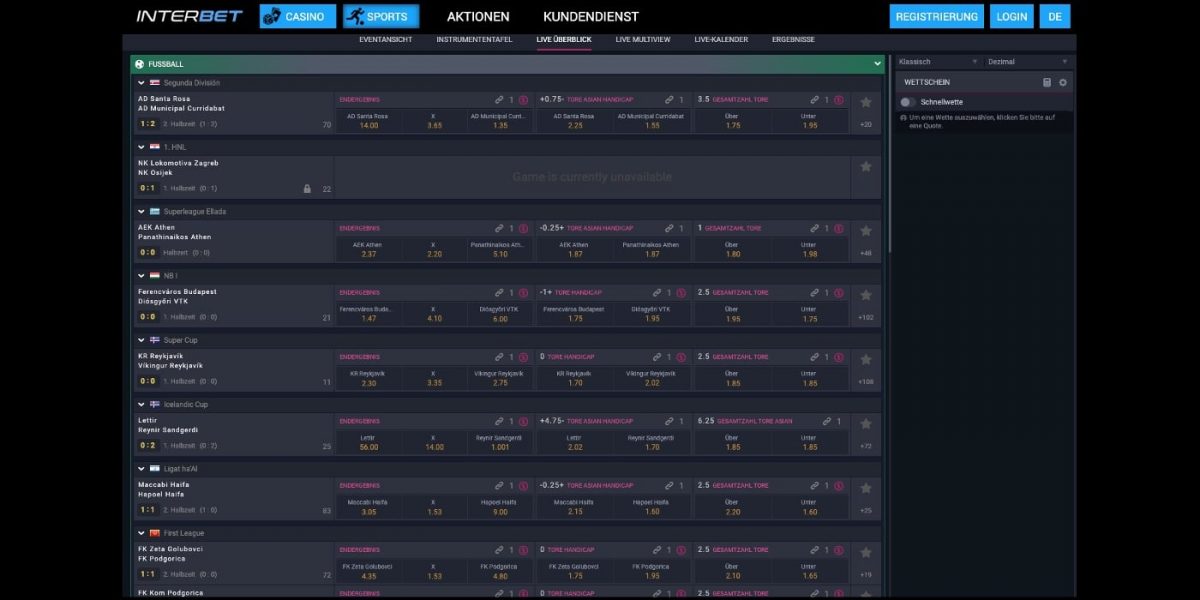
Task: Collapse the Ligat ha'Al league
Action: (140, 469)
